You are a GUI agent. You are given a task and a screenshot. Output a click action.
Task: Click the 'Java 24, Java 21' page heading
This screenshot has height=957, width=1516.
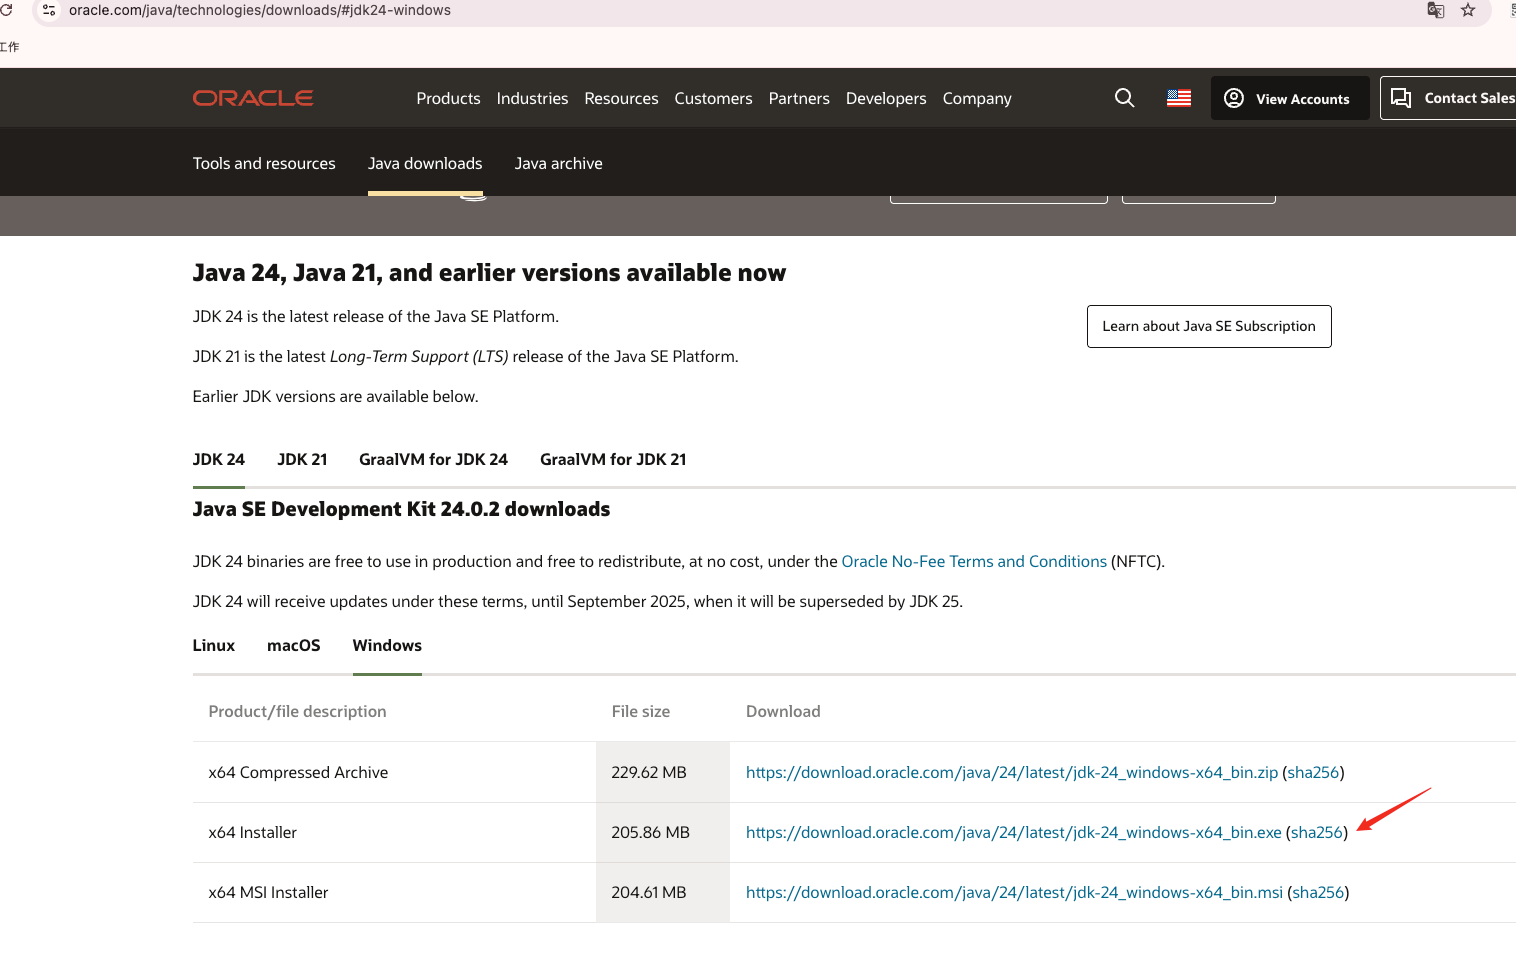point(489,273)
